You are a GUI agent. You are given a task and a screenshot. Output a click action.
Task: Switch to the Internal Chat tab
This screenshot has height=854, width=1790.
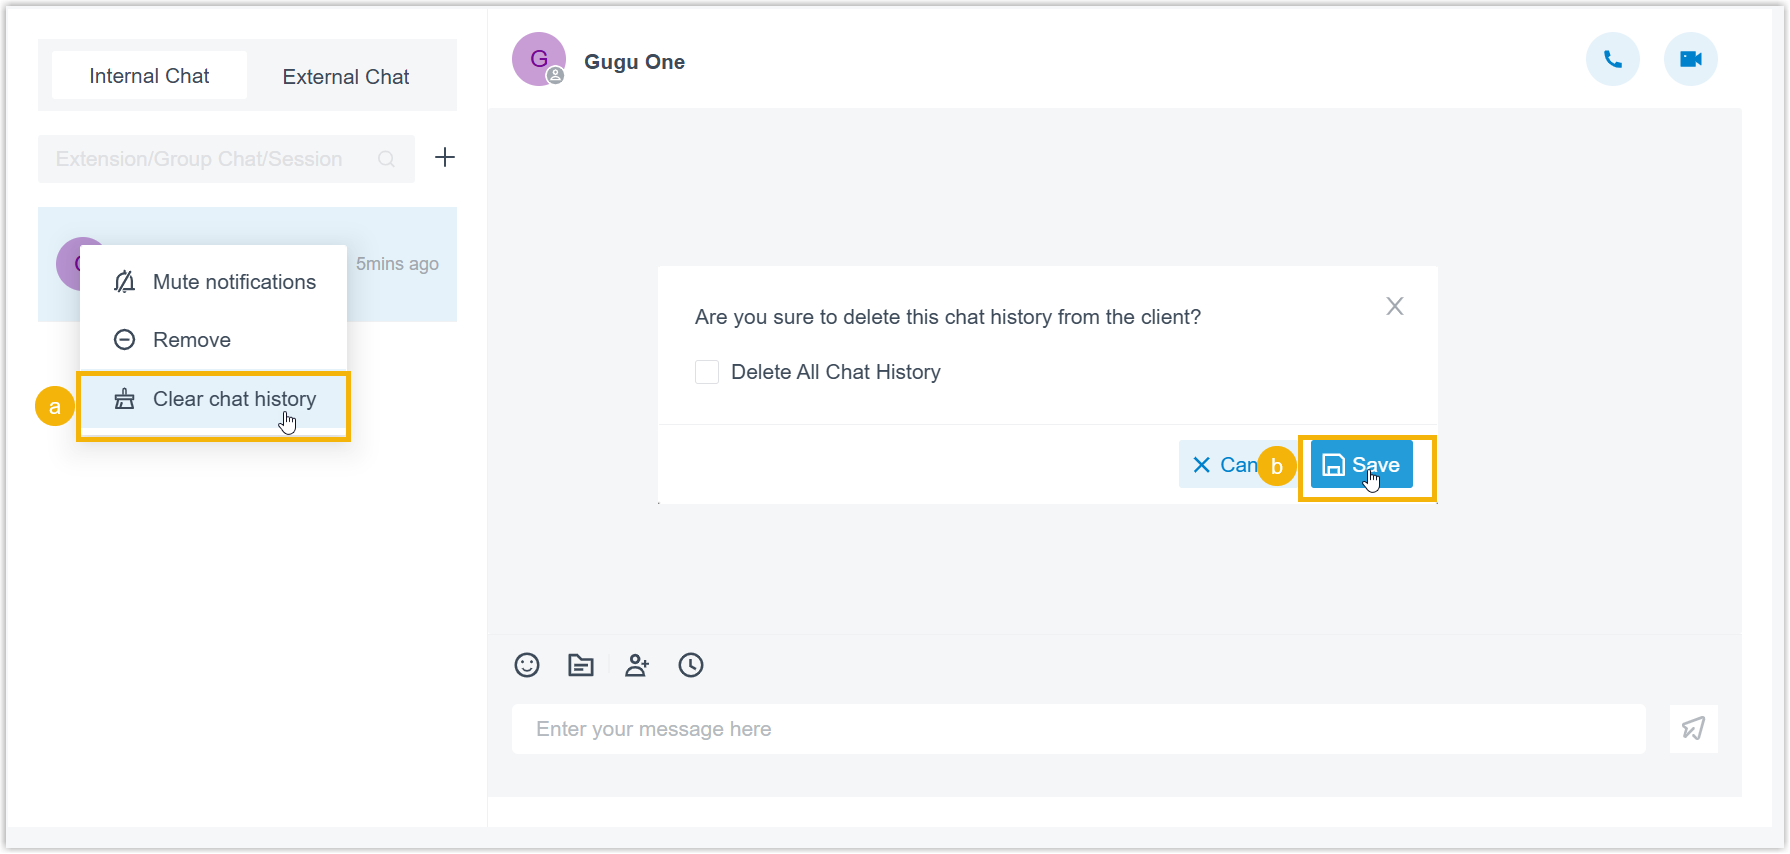click(149, 76)
